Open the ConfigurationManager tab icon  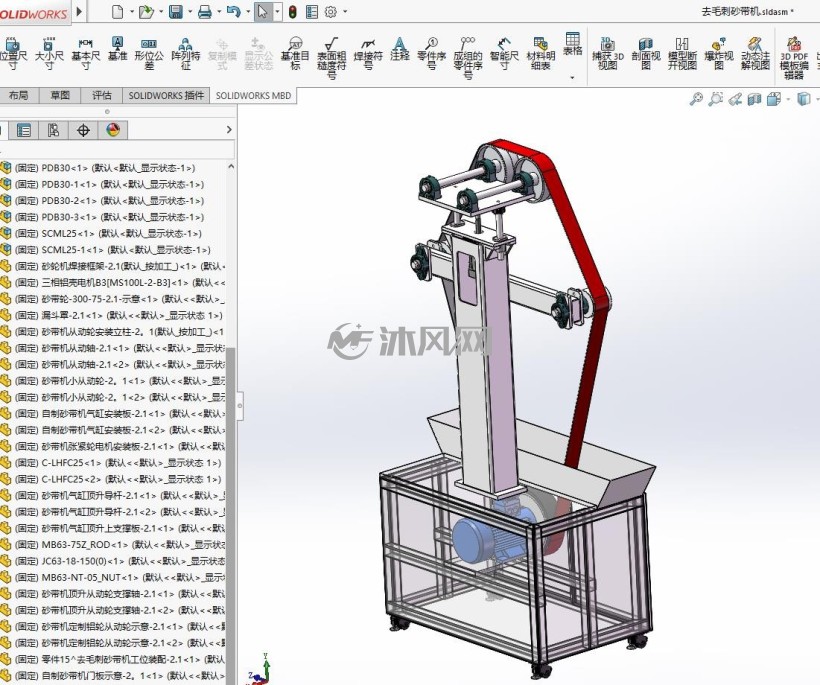[x=53, y=130]
